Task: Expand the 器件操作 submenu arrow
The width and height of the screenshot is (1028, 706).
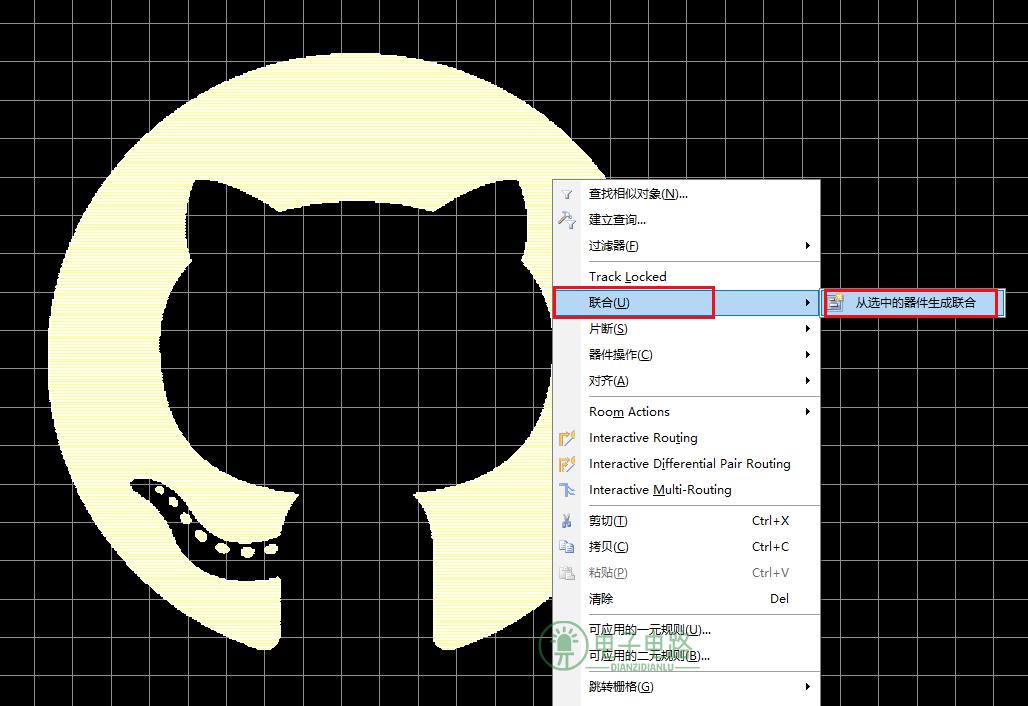Action: click(808, 355)
